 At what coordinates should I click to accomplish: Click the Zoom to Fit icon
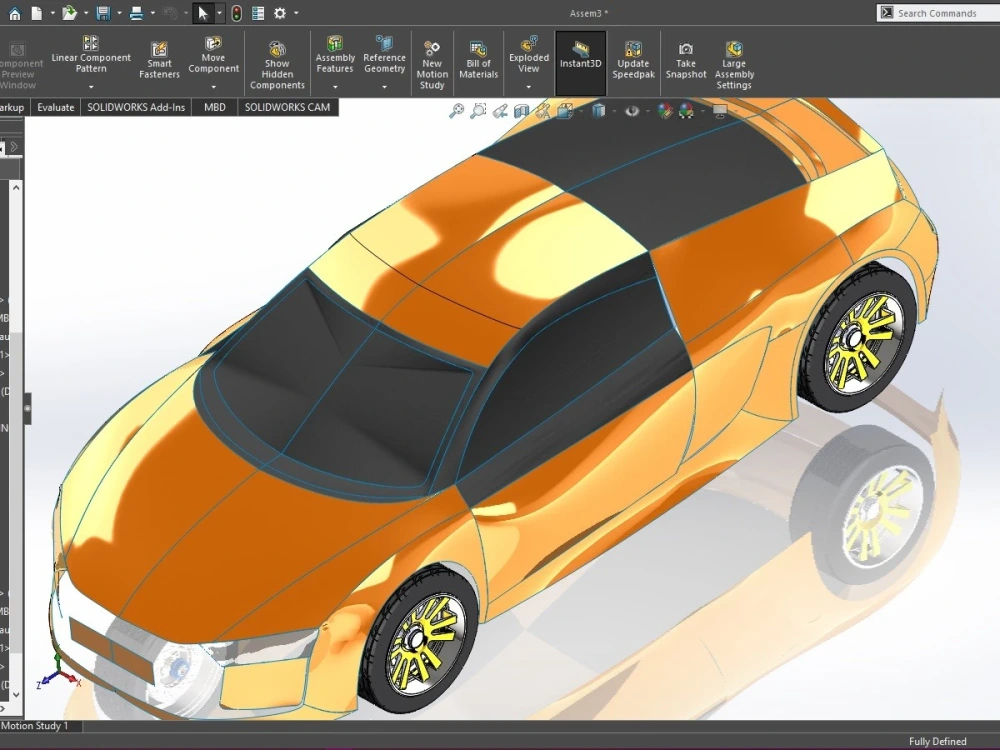[x=456, y=110]
